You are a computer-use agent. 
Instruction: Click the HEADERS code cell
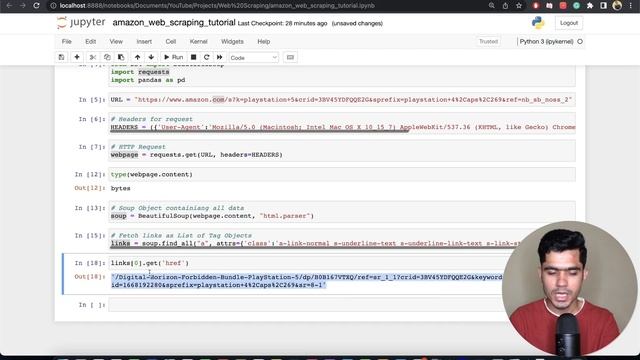coord(342,123)
